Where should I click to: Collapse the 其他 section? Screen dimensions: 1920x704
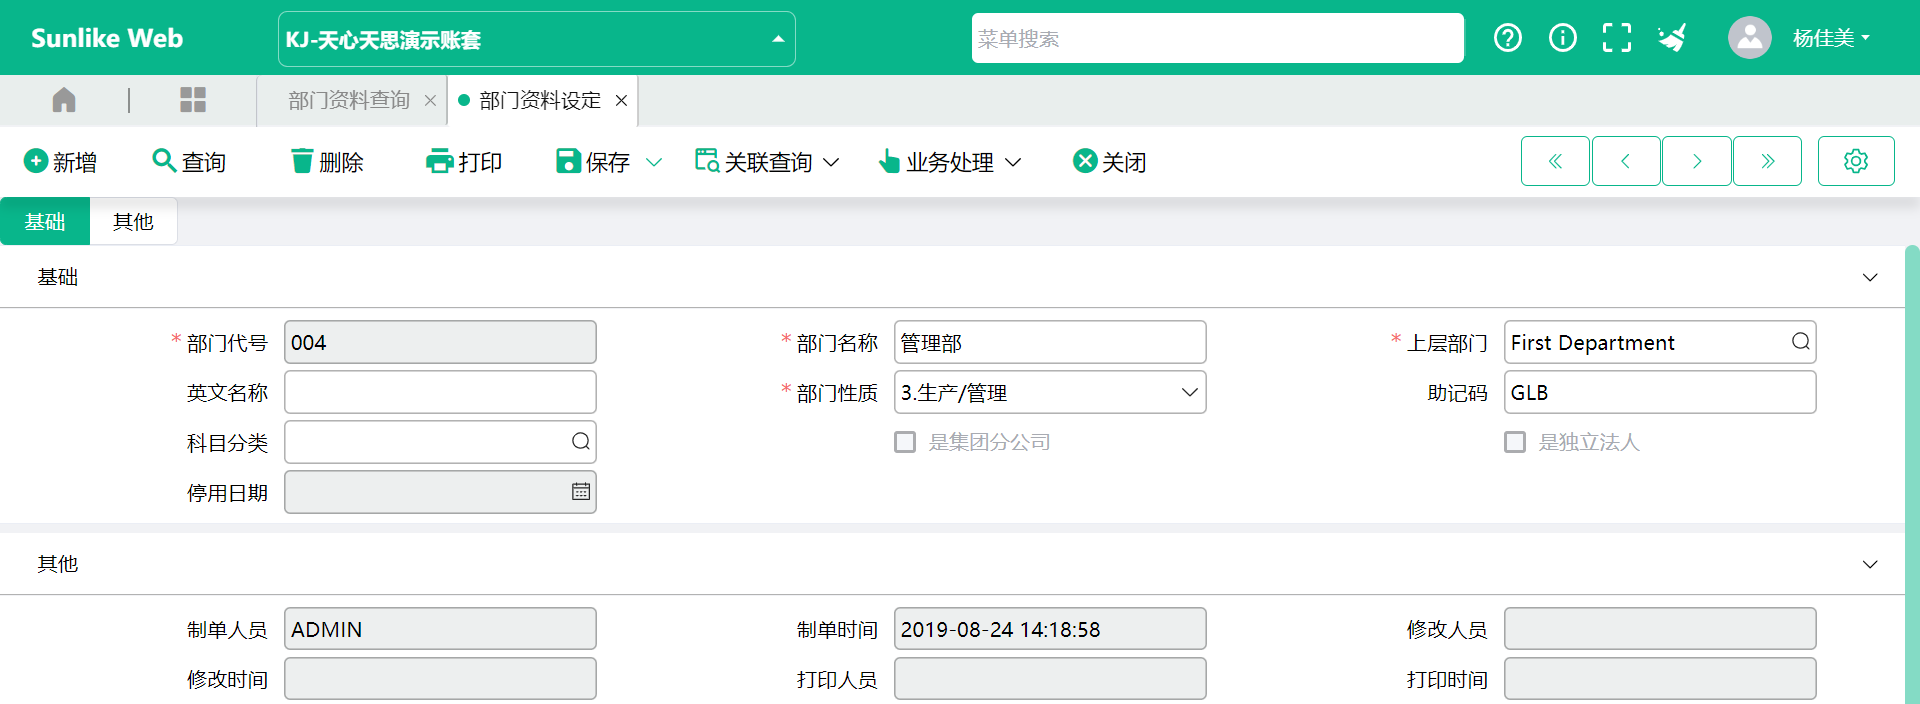1870,564
